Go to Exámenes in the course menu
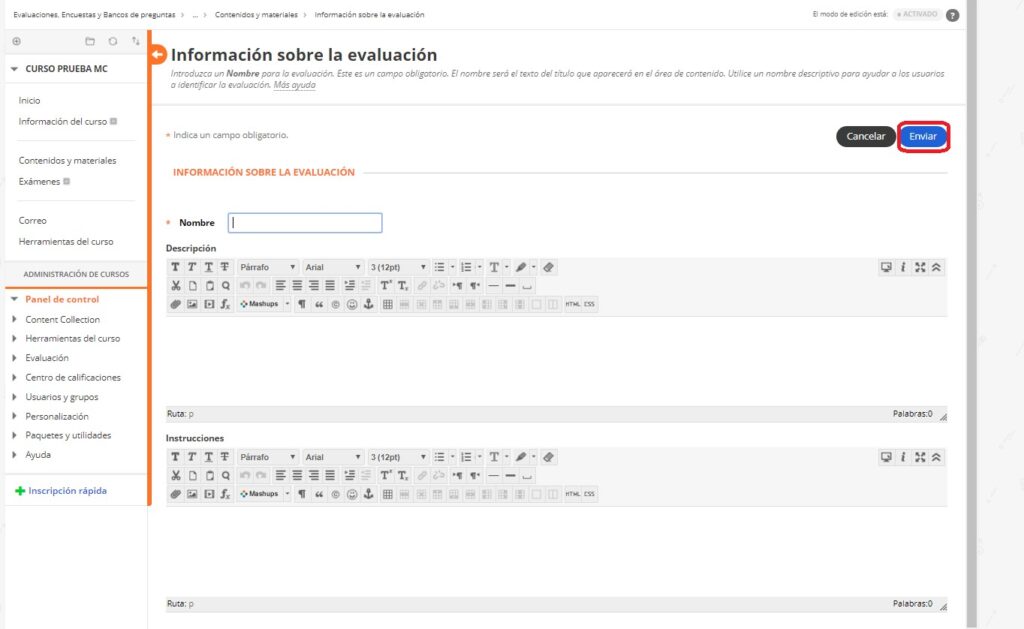 tap(40, 181)
